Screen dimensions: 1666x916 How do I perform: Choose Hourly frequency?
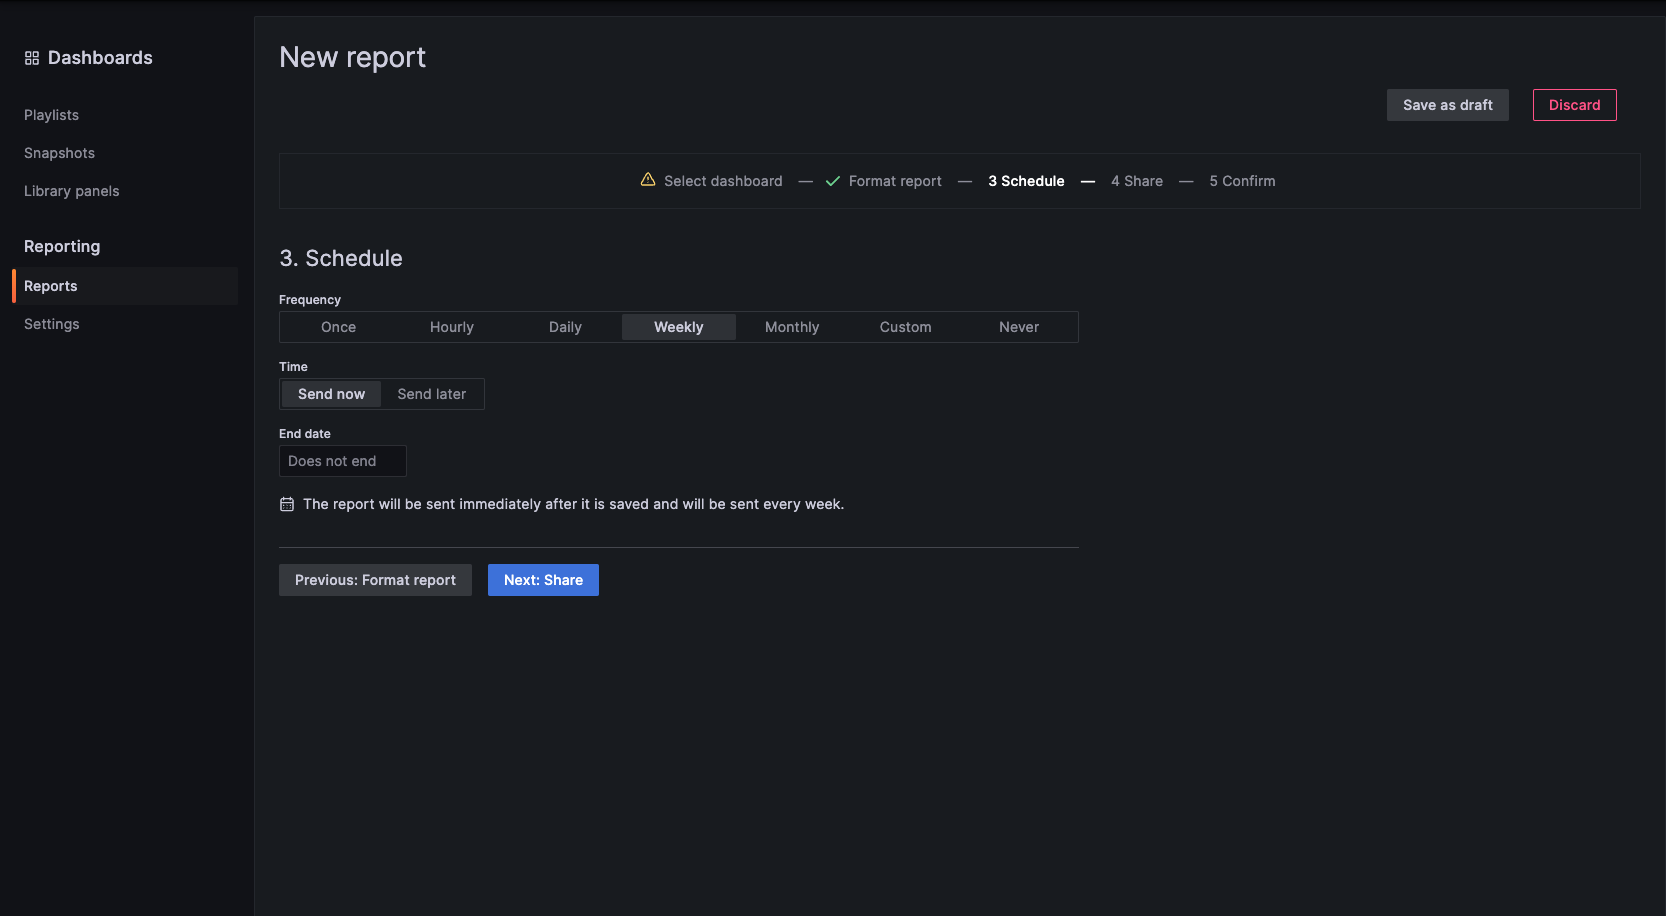[451, 327]
